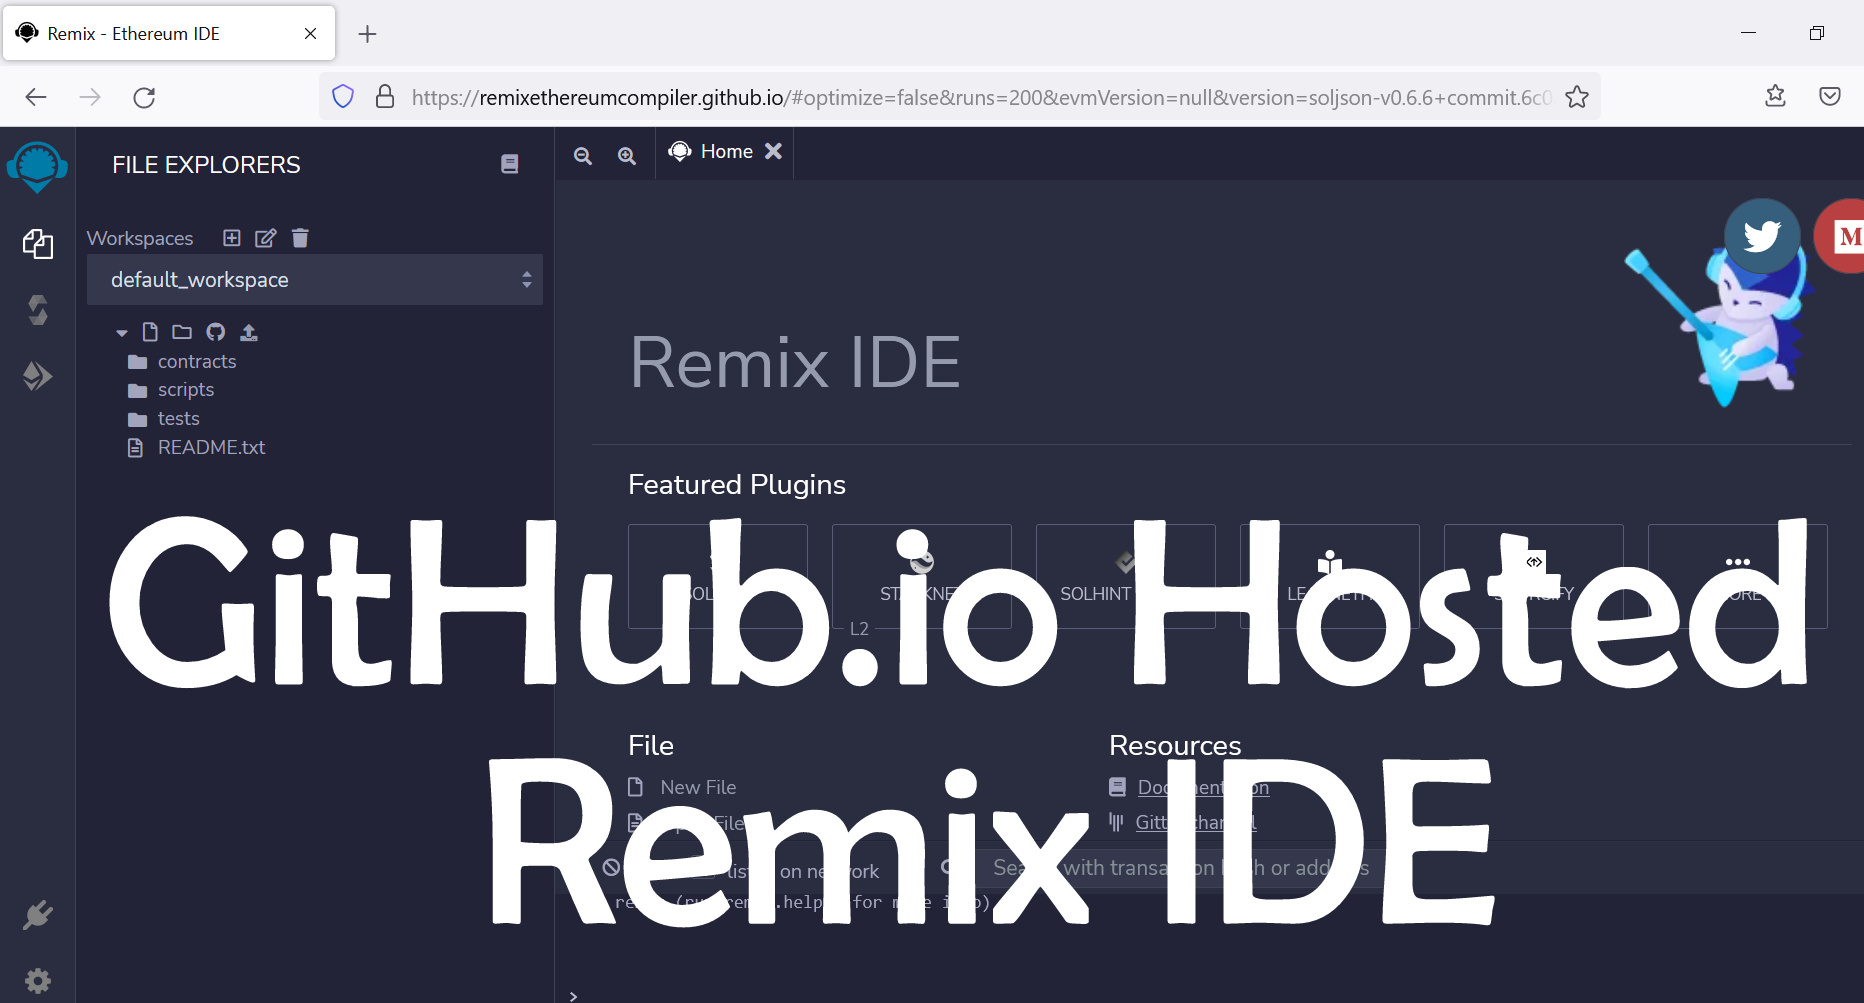Click the Twitter bird button
Viewport: 1864px width, 1003px height.
(1762, 236)
